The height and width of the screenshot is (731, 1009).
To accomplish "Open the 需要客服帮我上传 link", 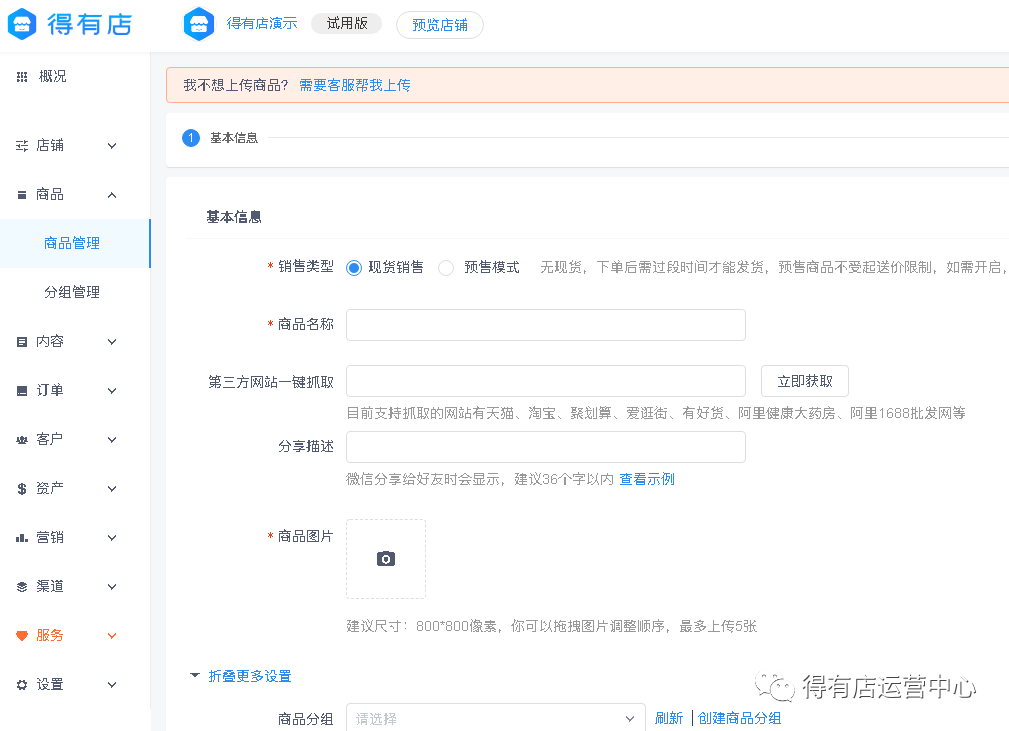I will point(355,85).
